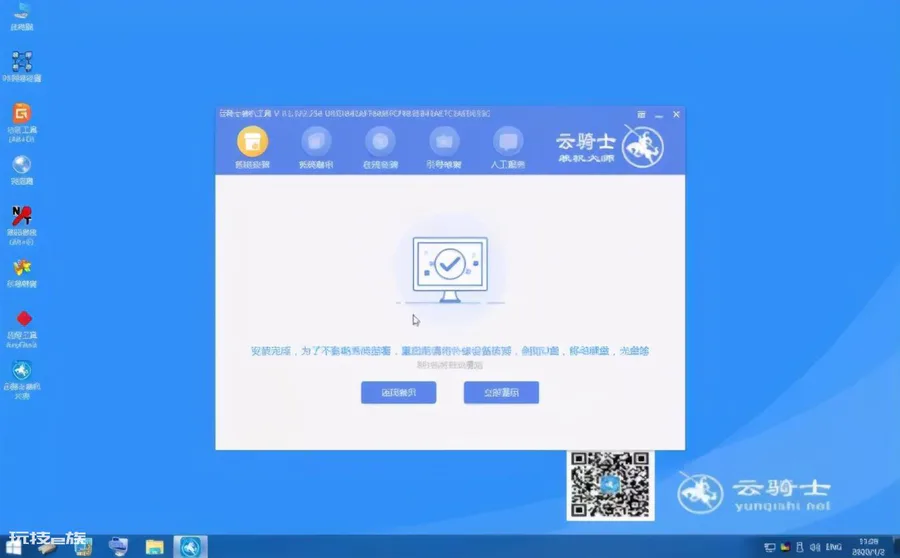Launch the red AnyDesk remote tool icon
This screenshot has height=558, width=900.
coord(22,329)
